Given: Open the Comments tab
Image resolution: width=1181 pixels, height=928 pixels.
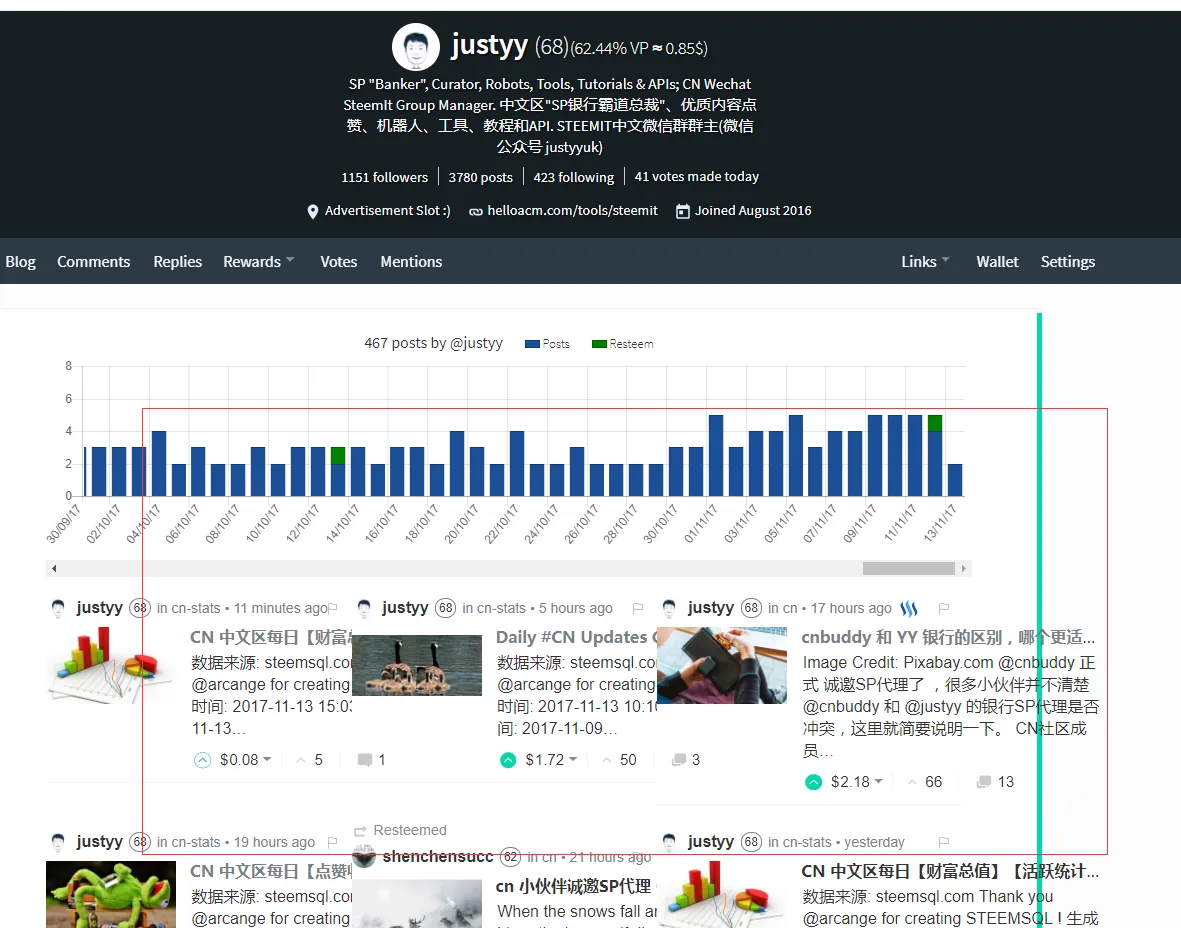Looking at the screenshot, I should 93,261.
